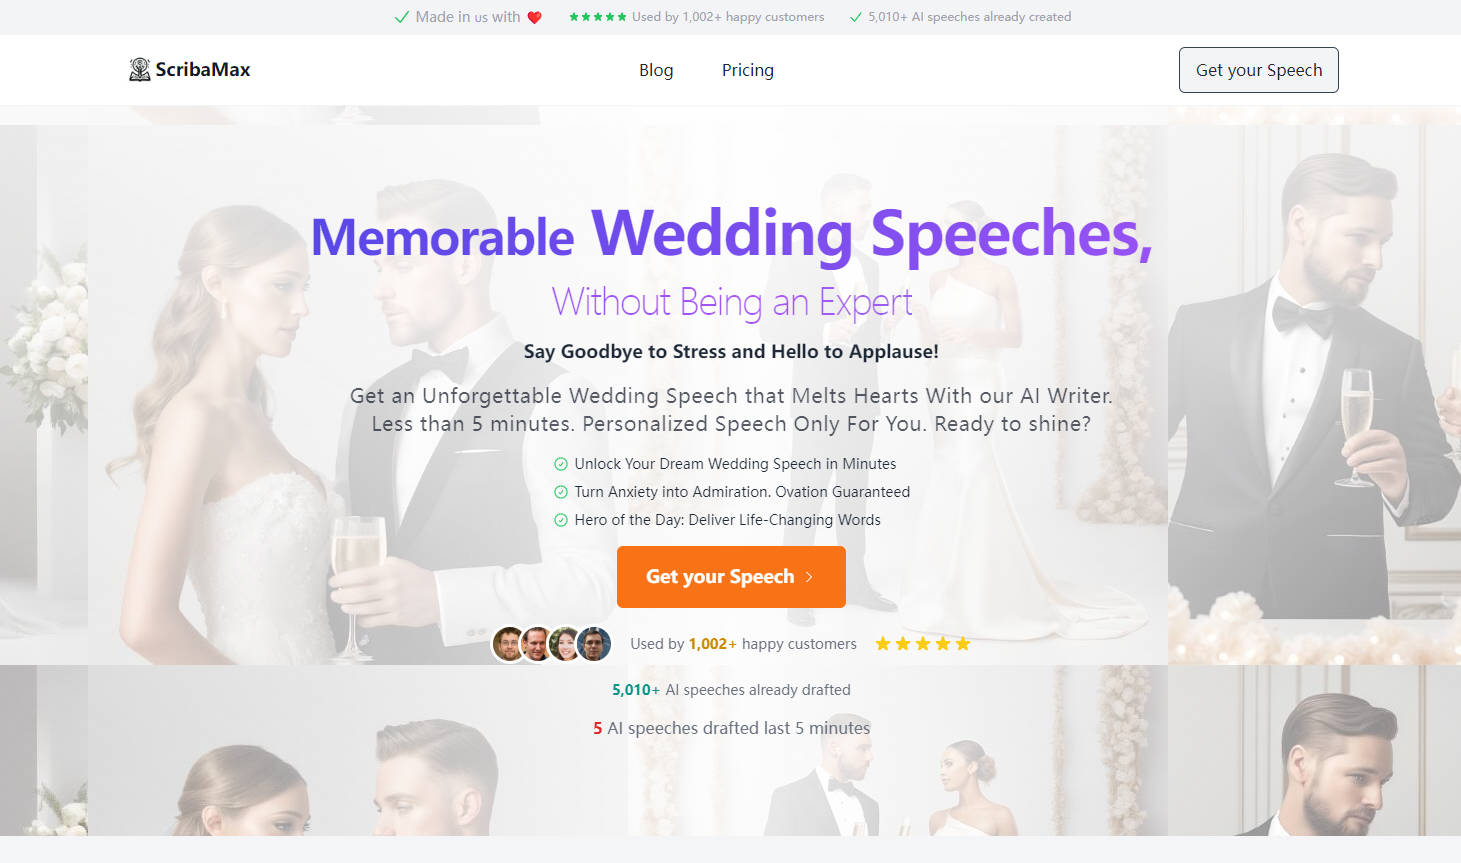This screenshot has height=863, width=1461.
Task: Click the check icon beside 'Unlock Your Dream Wedding Speech'
Action: pos(561,464)
